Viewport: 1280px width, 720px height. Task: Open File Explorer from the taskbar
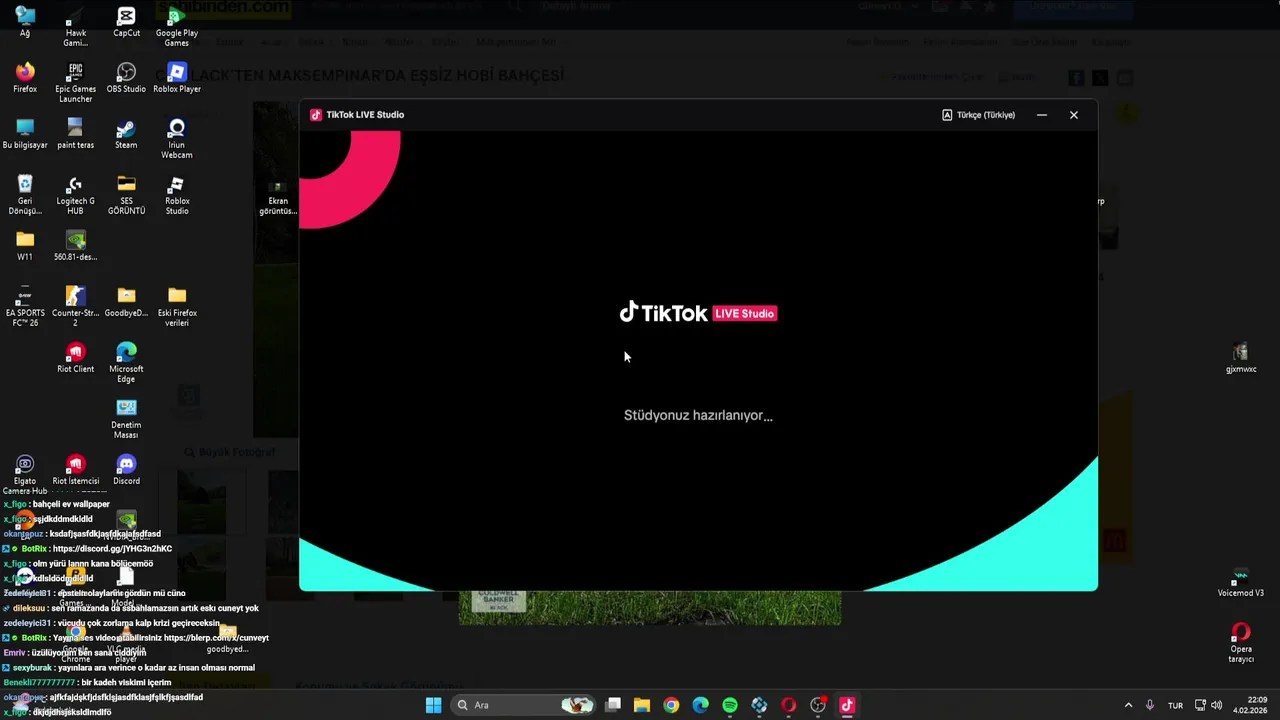point(642,705)
